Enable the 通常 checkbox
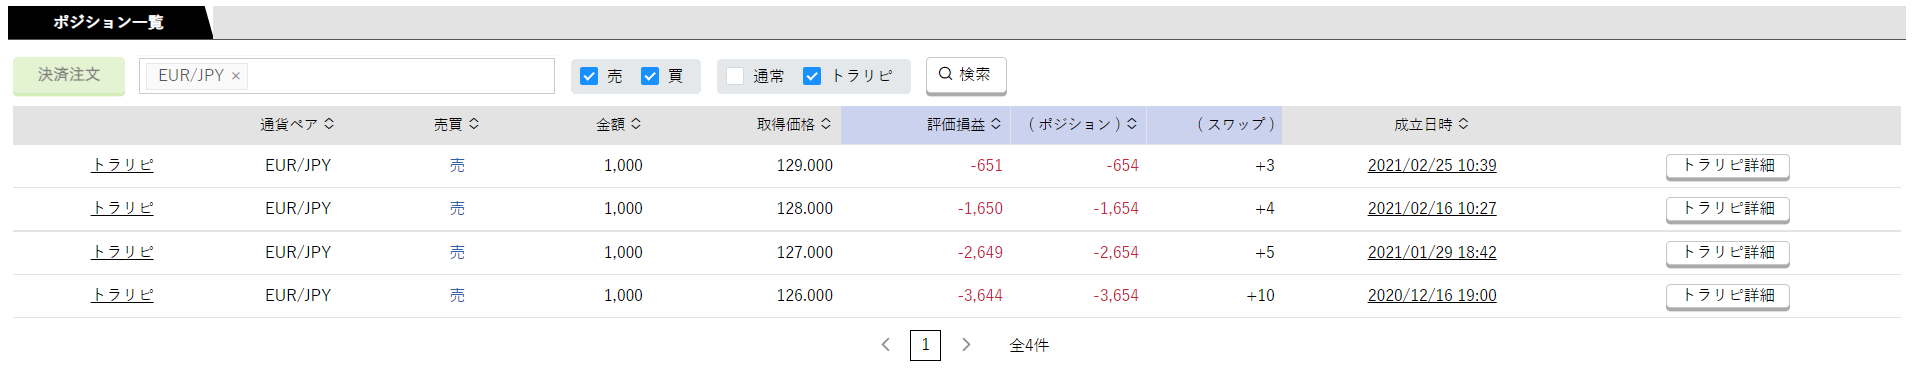Screen dimensions: 1917x373 click(x=735, y=76)
